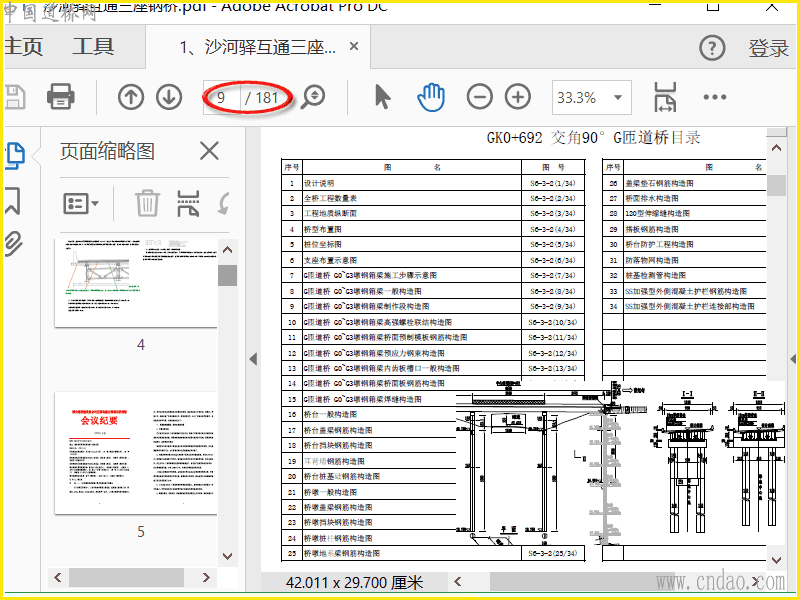The image size is (800, 600).
Task: Click the fit-width scrolling mode icon
Action: (665, 97)
